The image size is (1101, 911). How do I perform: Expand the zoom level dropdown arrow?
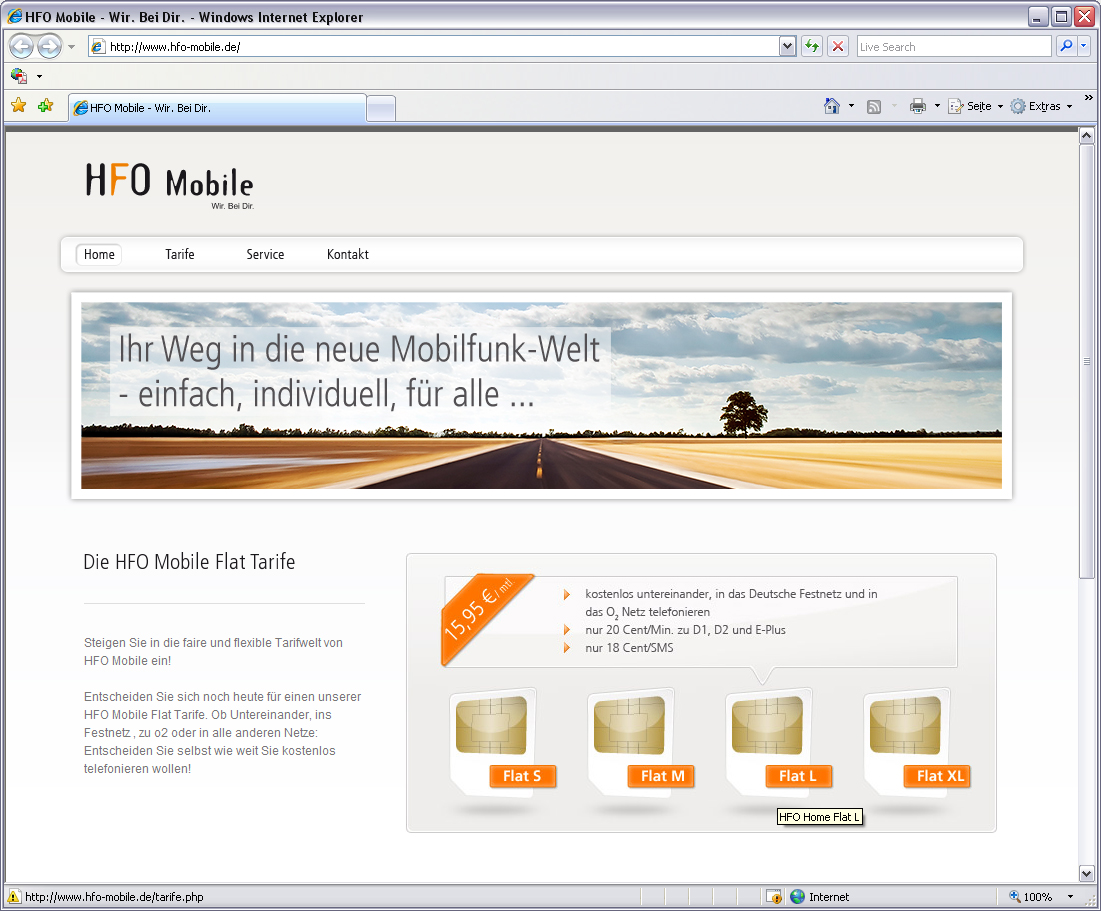(1070, 897)
